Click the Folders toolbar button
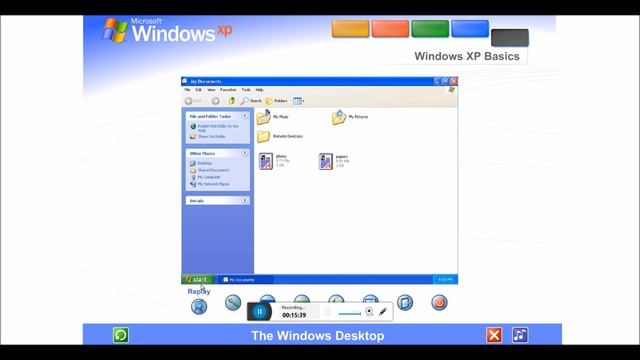 (277, 101)
